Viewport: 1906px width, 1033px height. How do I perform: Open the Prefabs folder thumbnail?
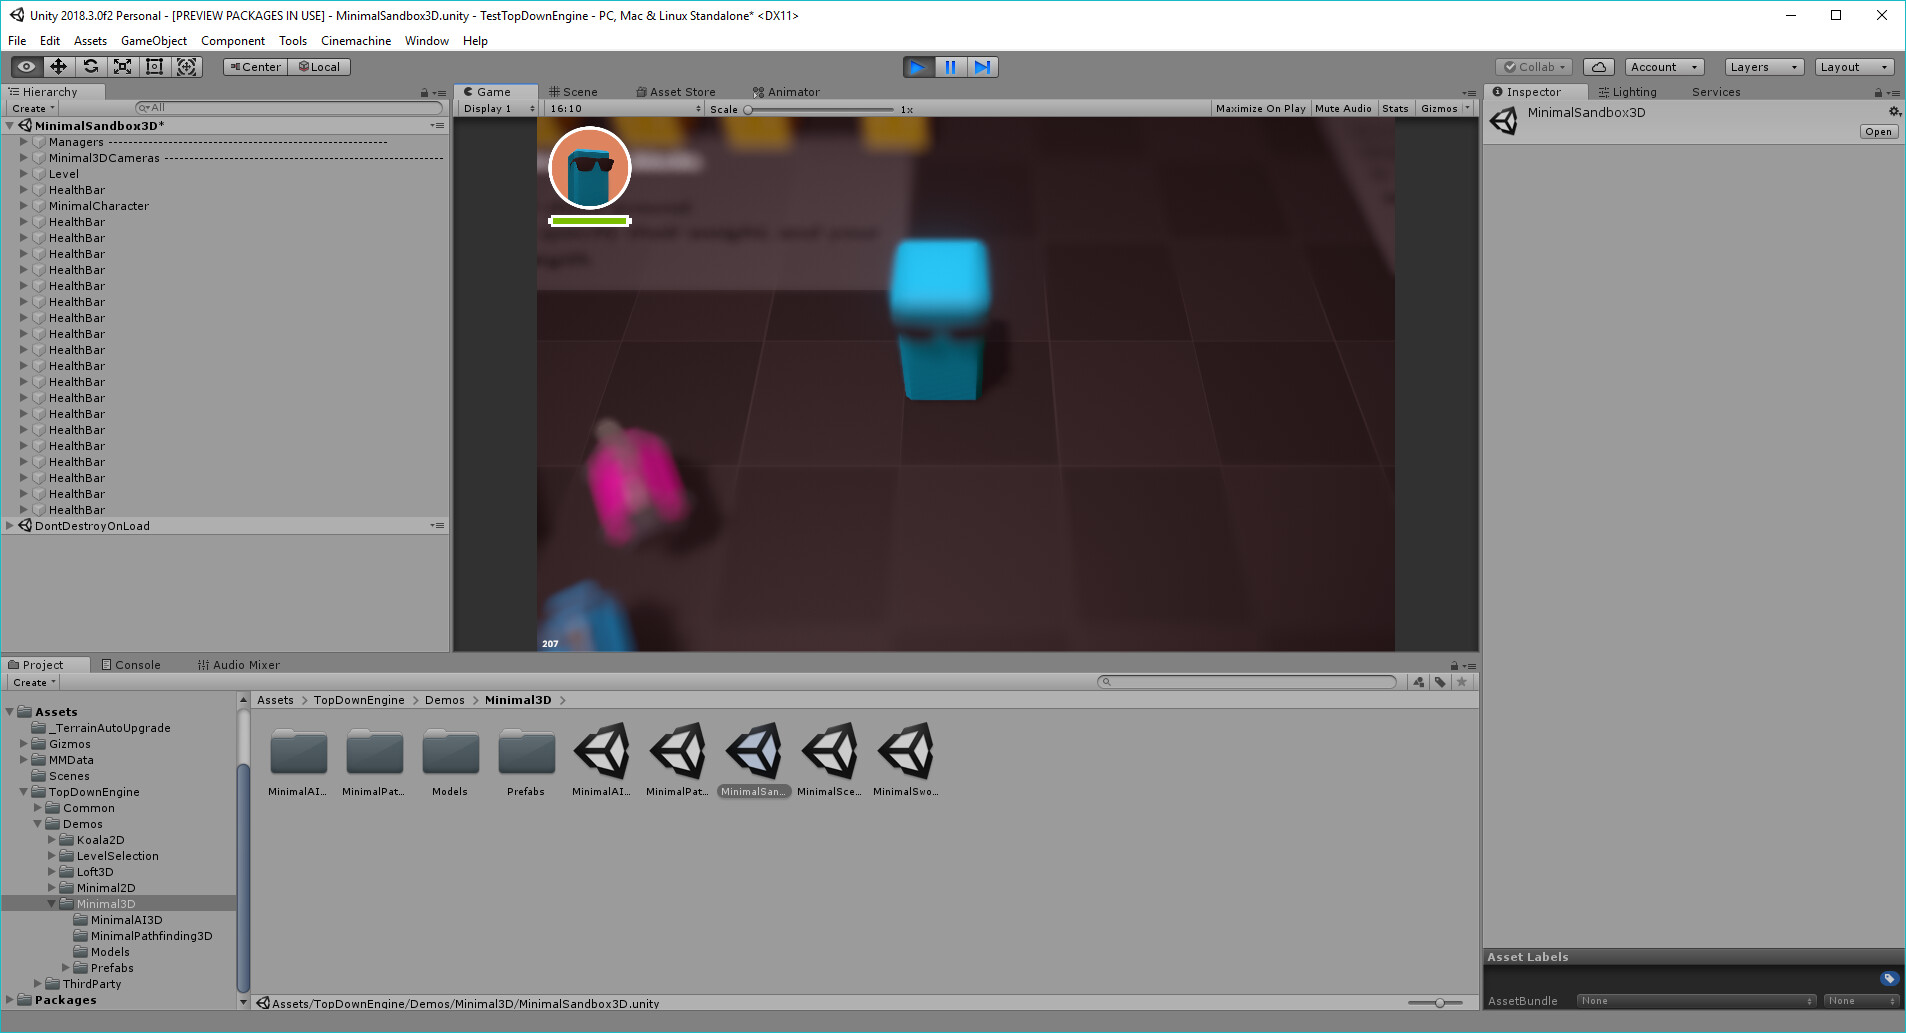point(526,751)
